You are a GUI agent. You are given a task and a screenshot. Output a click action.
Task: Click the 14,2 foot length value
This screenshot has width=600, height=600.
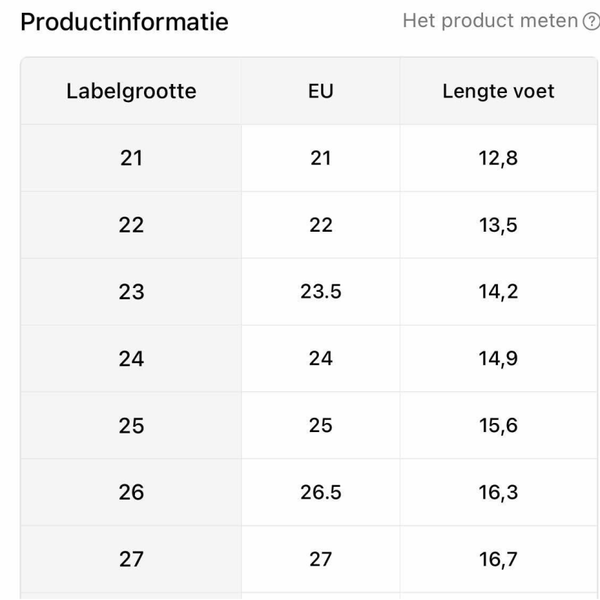click(x=498, y=292)
